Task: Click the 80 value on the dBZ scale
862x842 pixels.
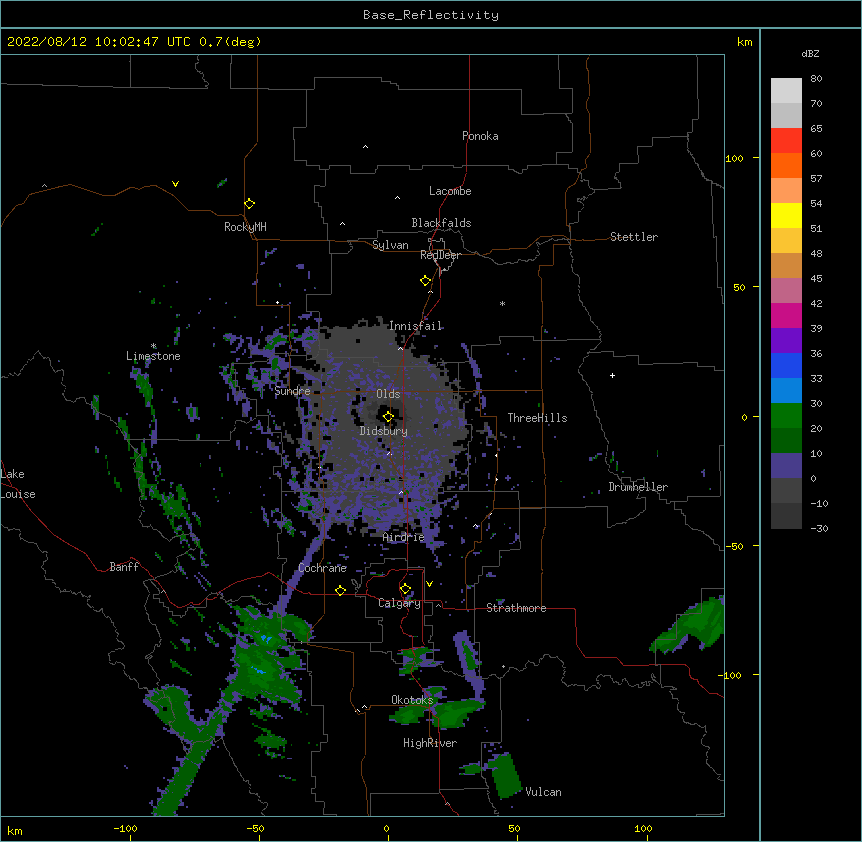Action: (816, 79)
